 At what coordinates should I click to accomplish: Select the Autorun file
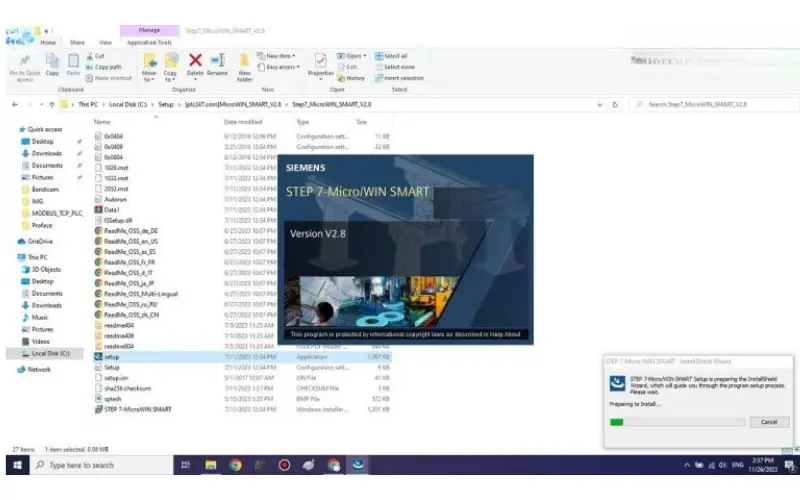[115, 199]
